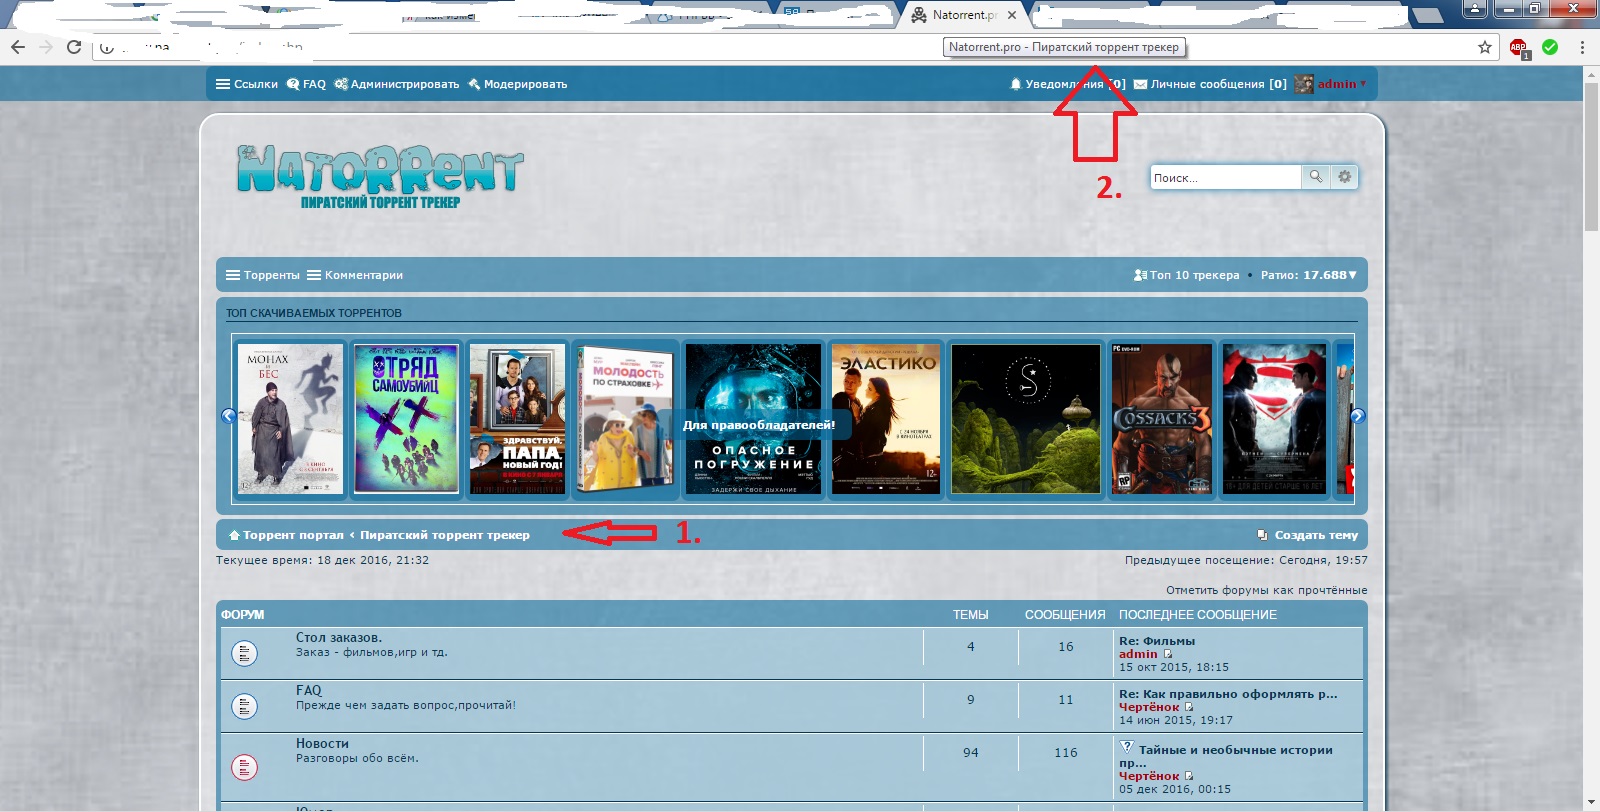Open the Эластико poster
The image size is (1600, 812).
coord(886,419)
